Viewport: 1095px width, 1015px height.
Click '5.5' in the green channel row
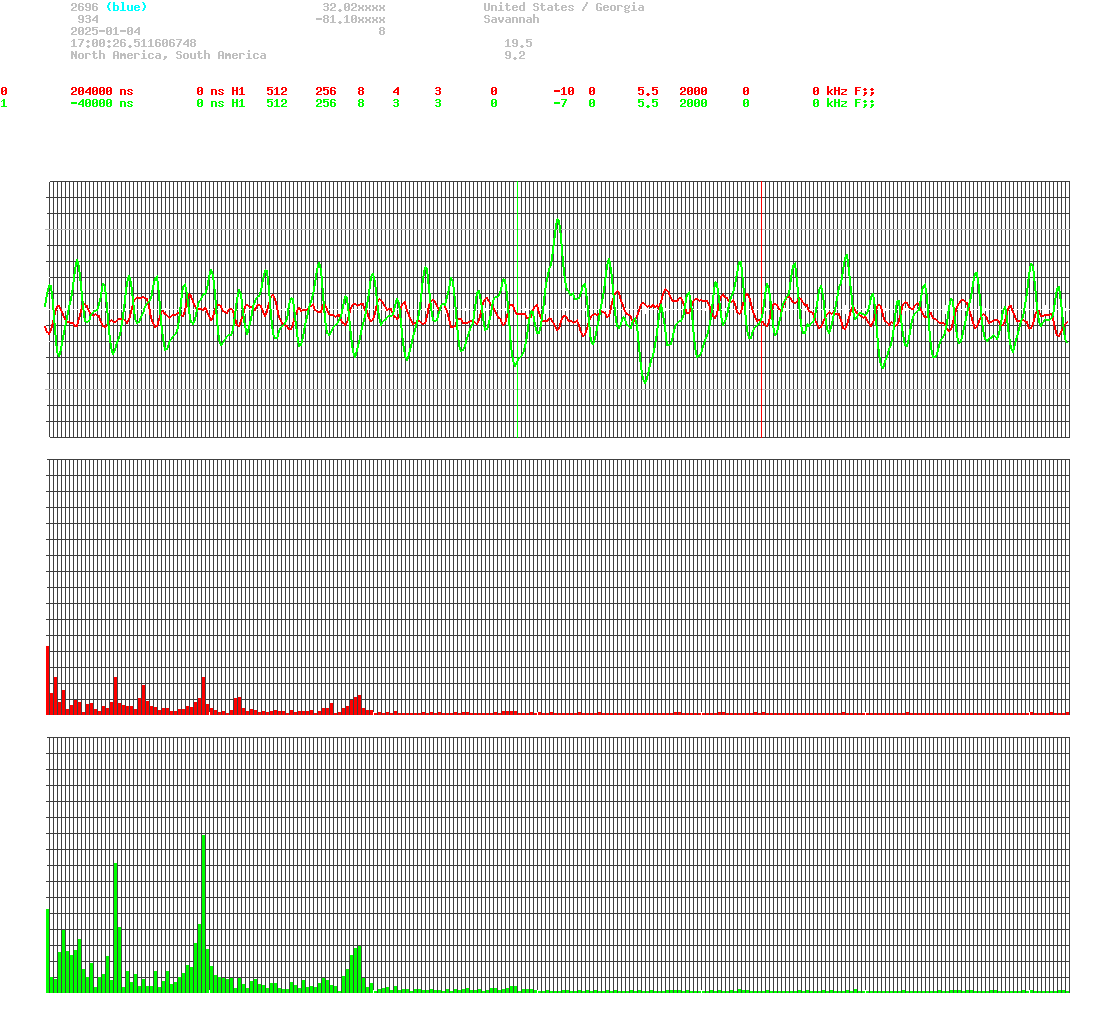647,103
